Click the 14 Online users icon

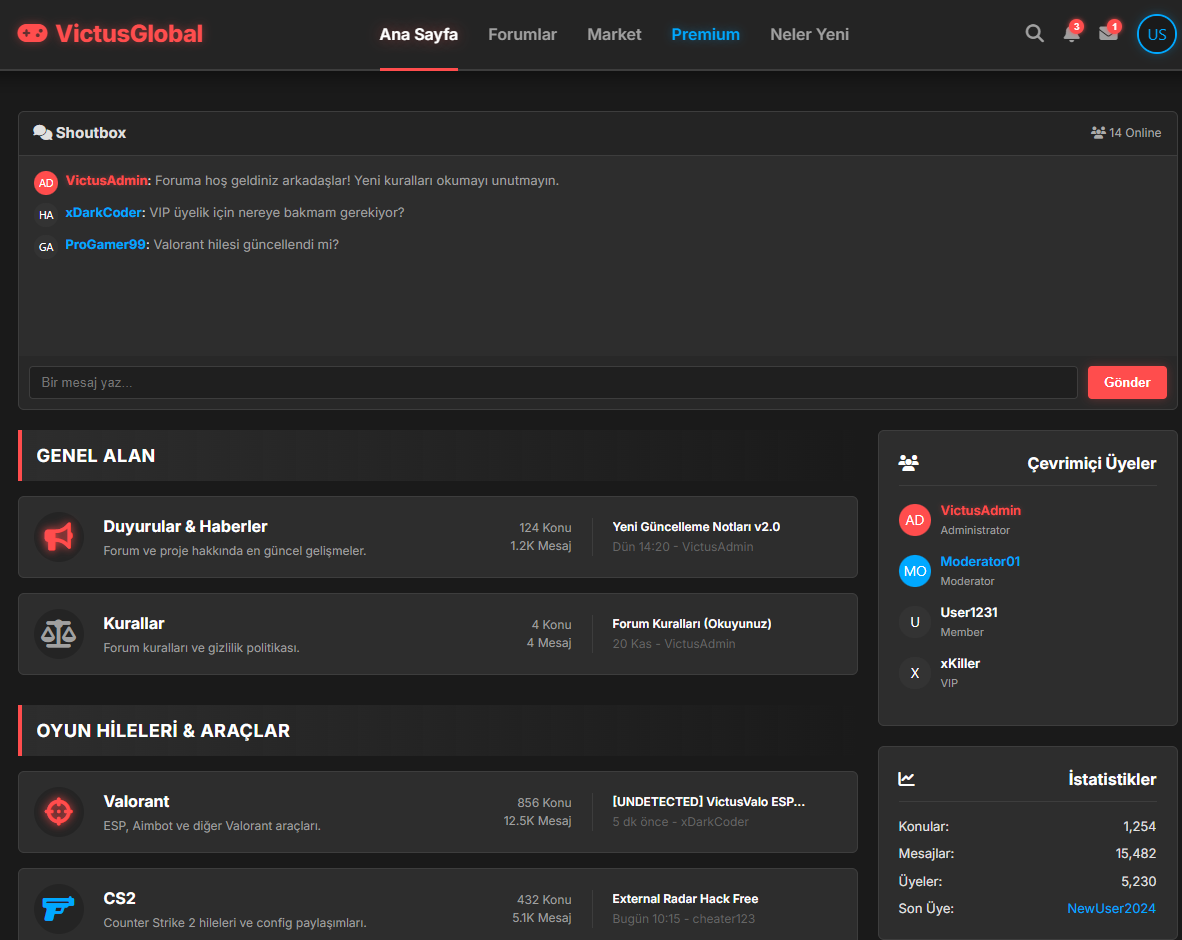click(x=1098, y=133)
